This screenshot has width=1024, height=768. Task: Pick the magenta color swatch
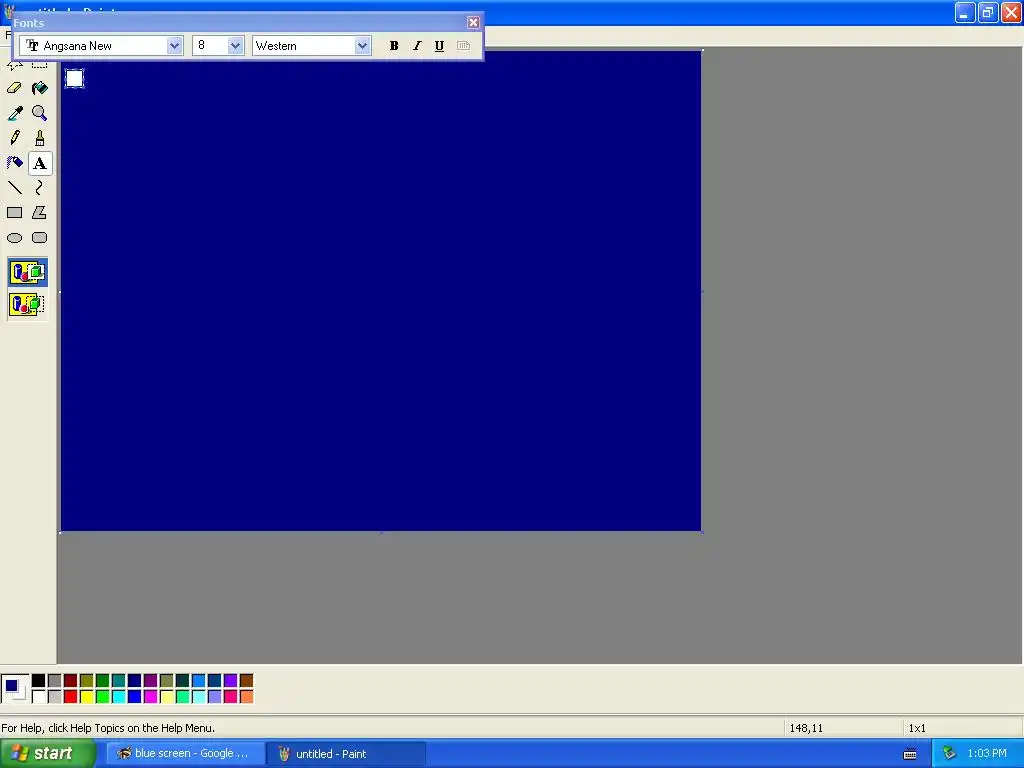click(150, 697)
